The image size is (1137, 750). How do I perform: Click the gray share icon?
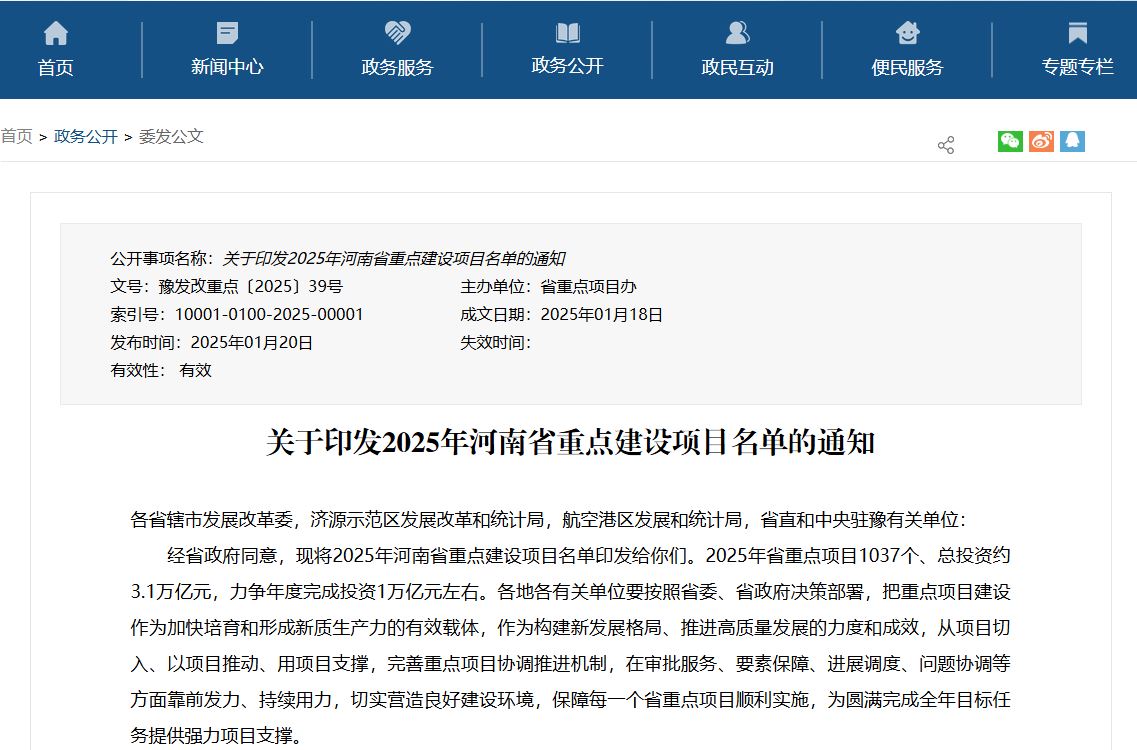[x=946, y=145]
